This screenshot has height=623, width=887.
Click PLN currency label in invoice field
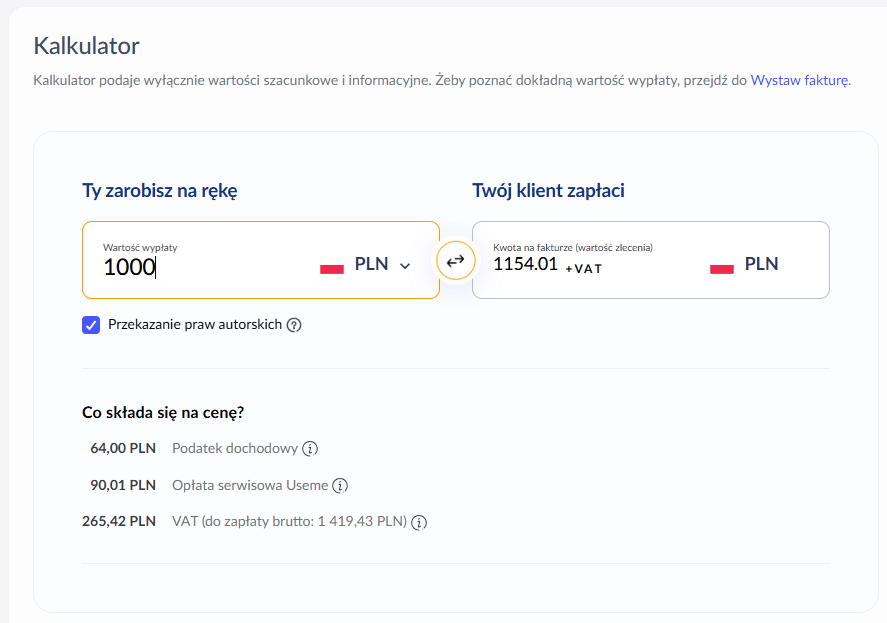(x=761, y=265)
